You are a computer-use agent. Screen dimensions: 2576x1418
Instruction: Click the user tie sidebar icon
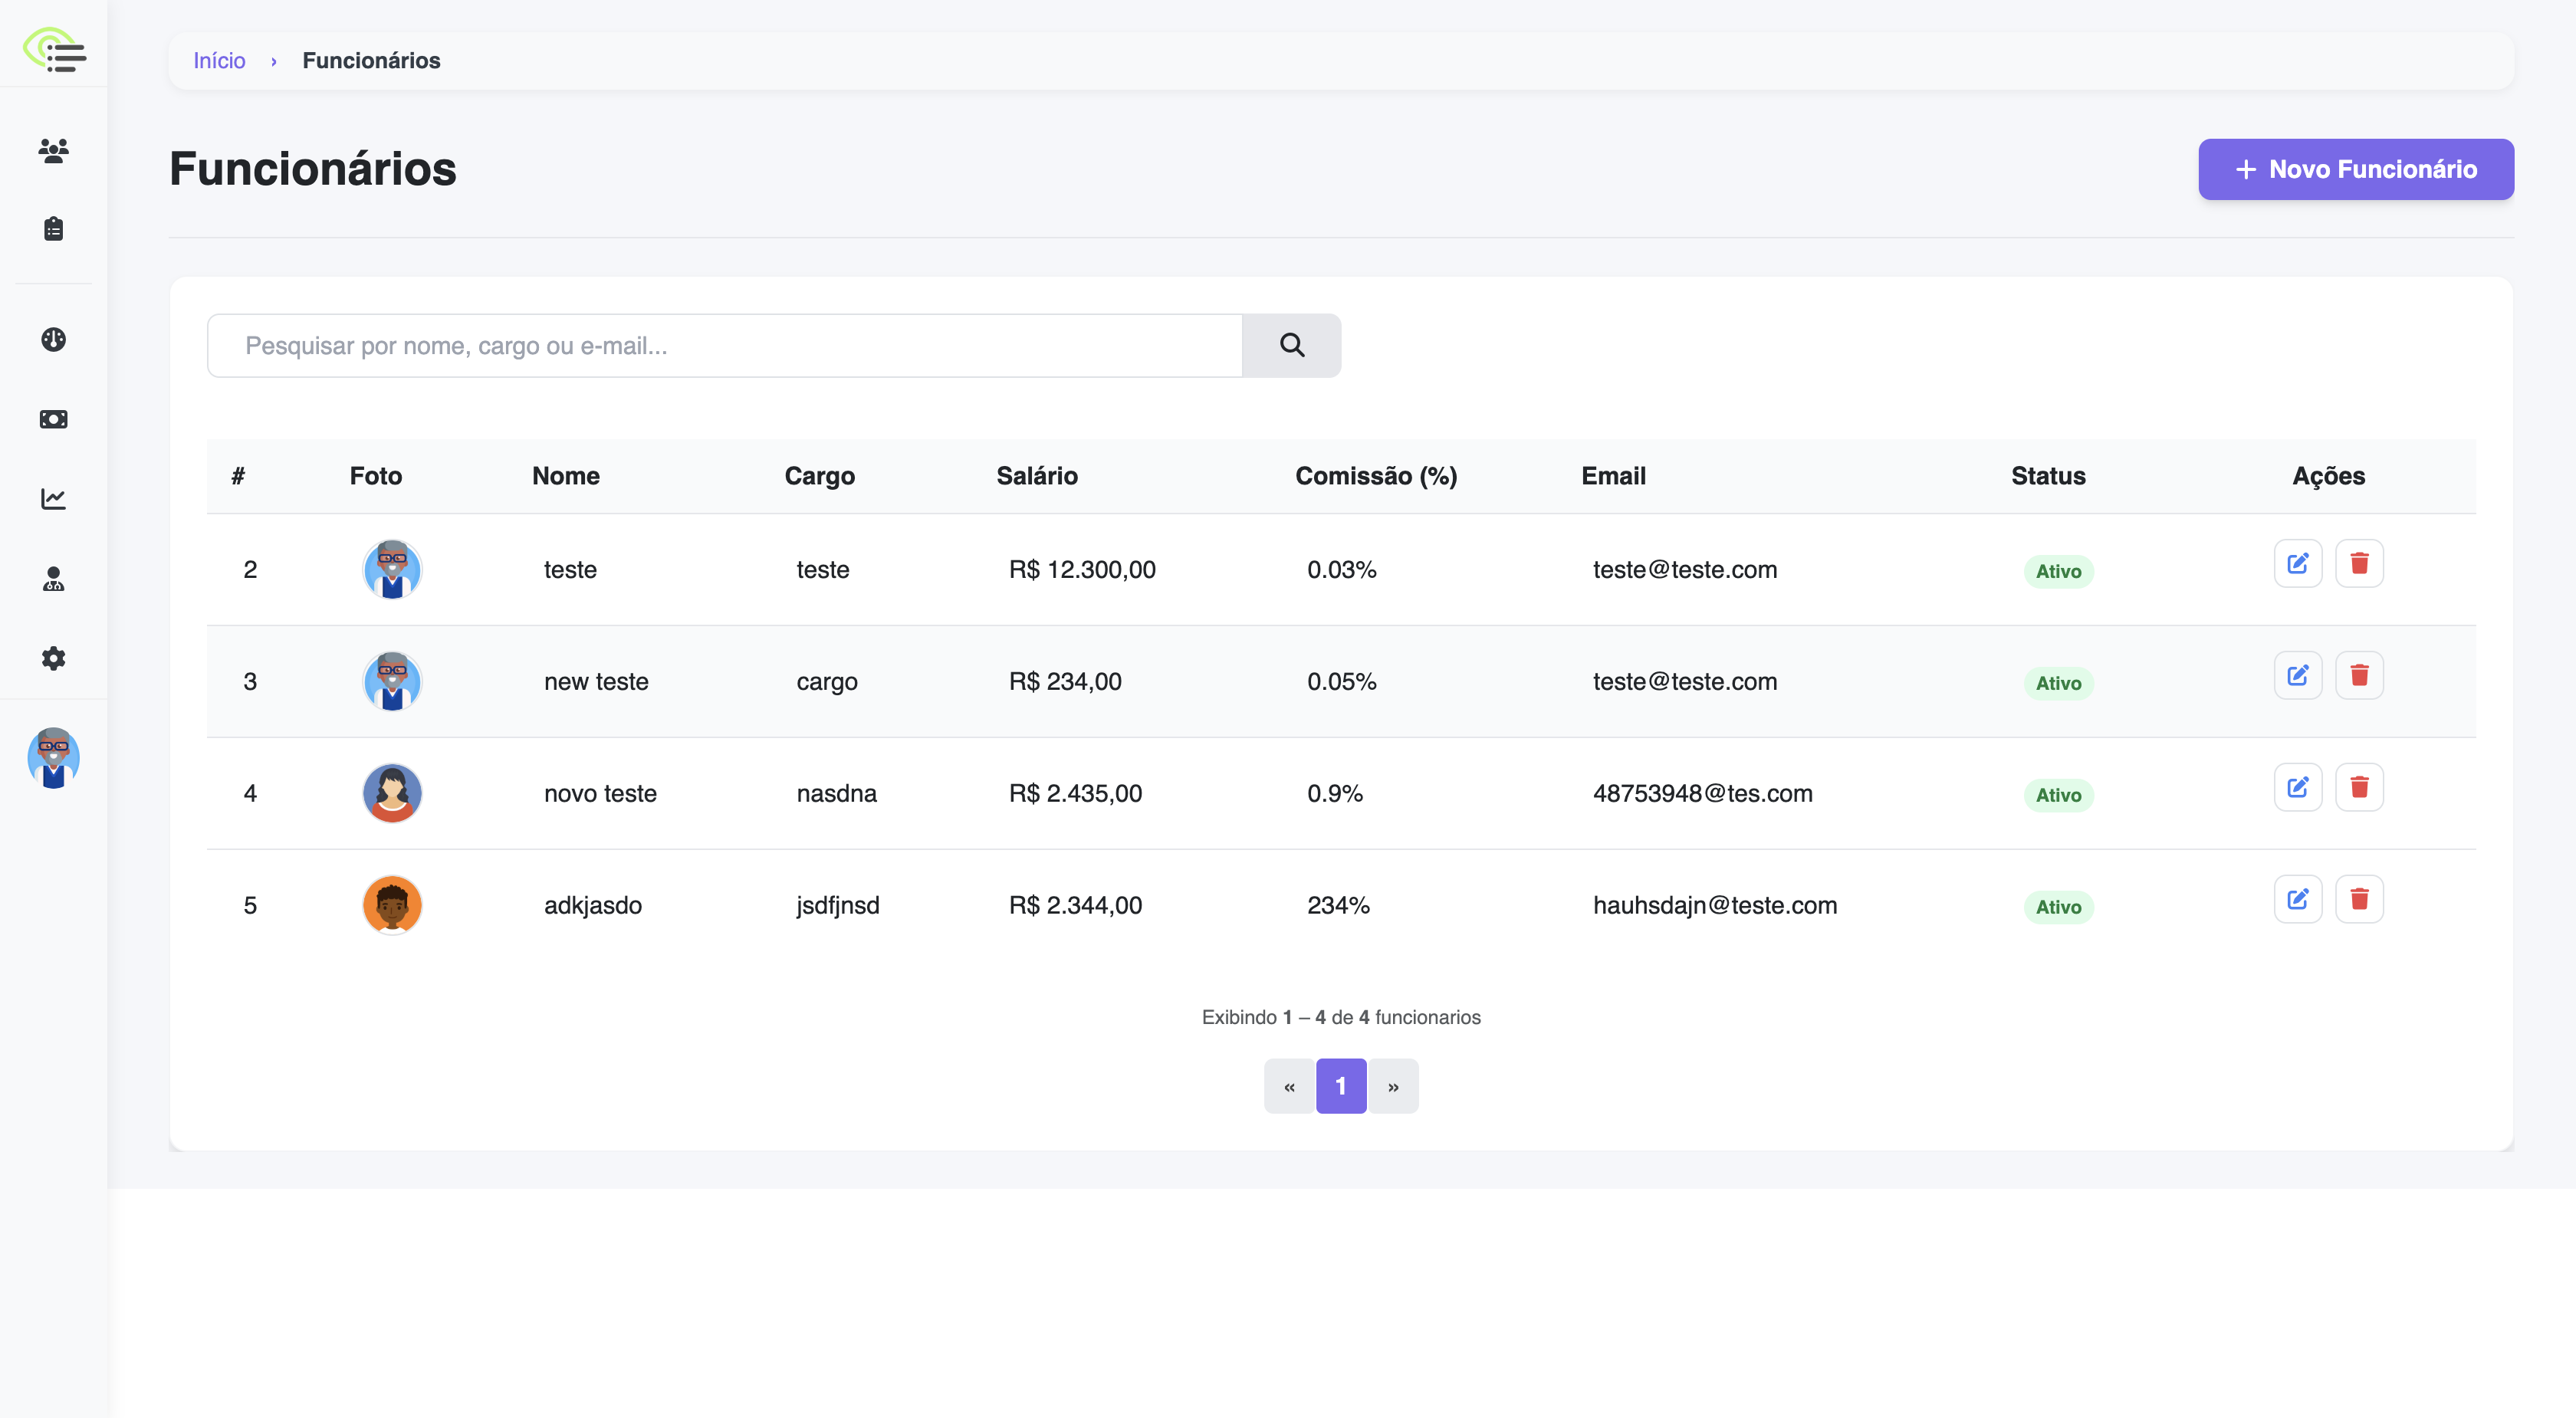53,579
